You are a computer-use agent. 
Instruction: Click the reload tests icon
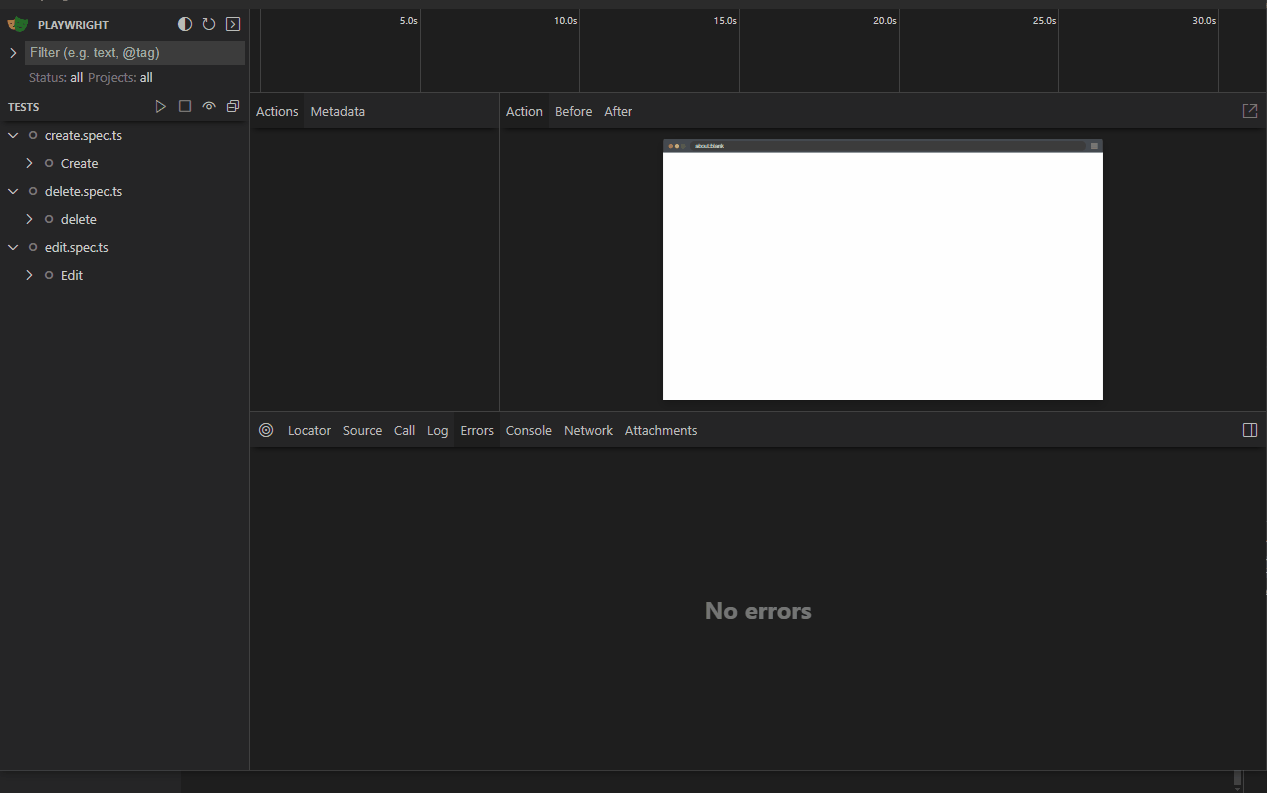pyautogui.click(x=209, y=24)
